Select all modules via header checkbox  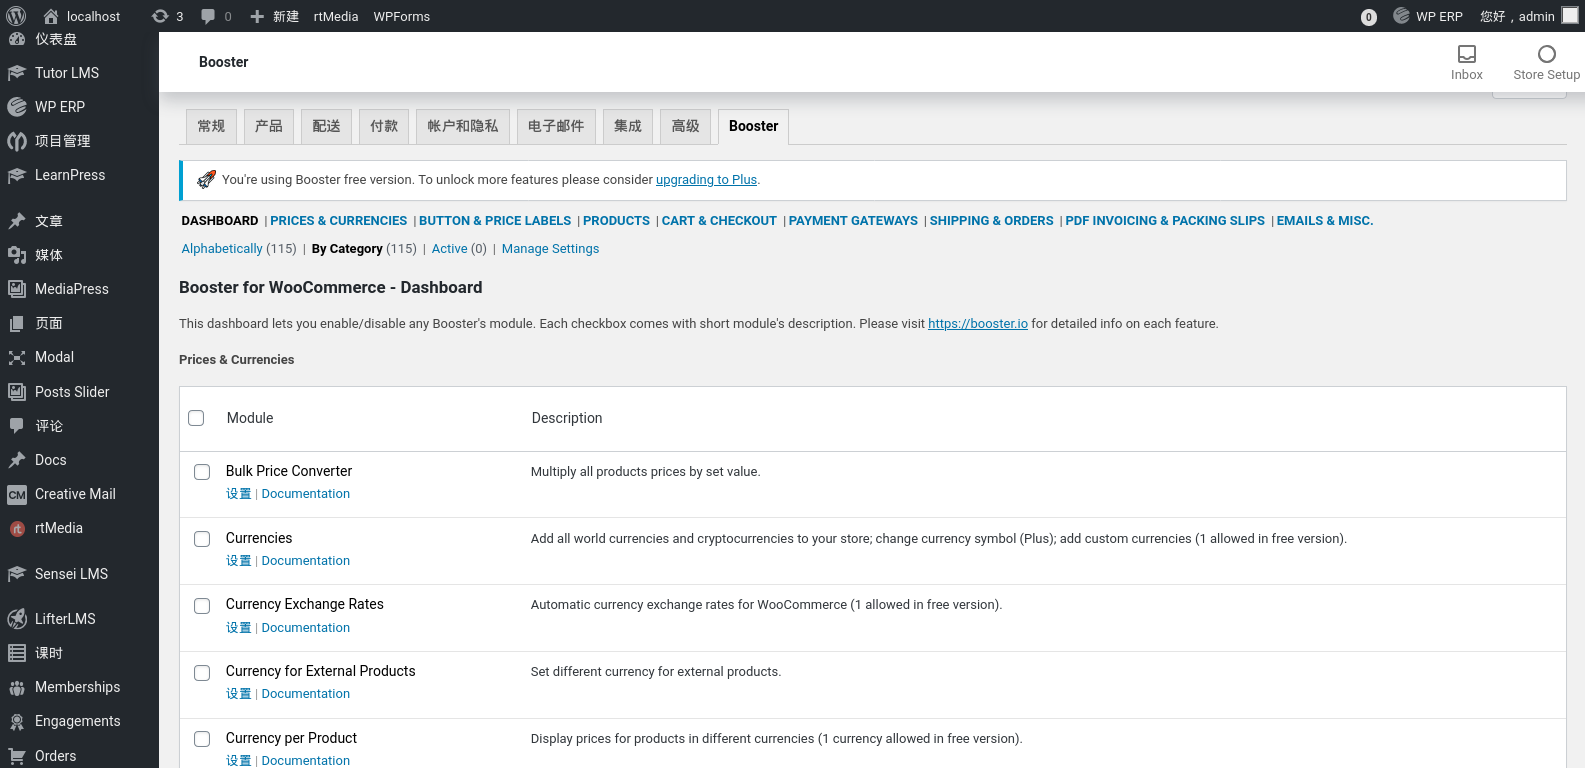(196, 418)
